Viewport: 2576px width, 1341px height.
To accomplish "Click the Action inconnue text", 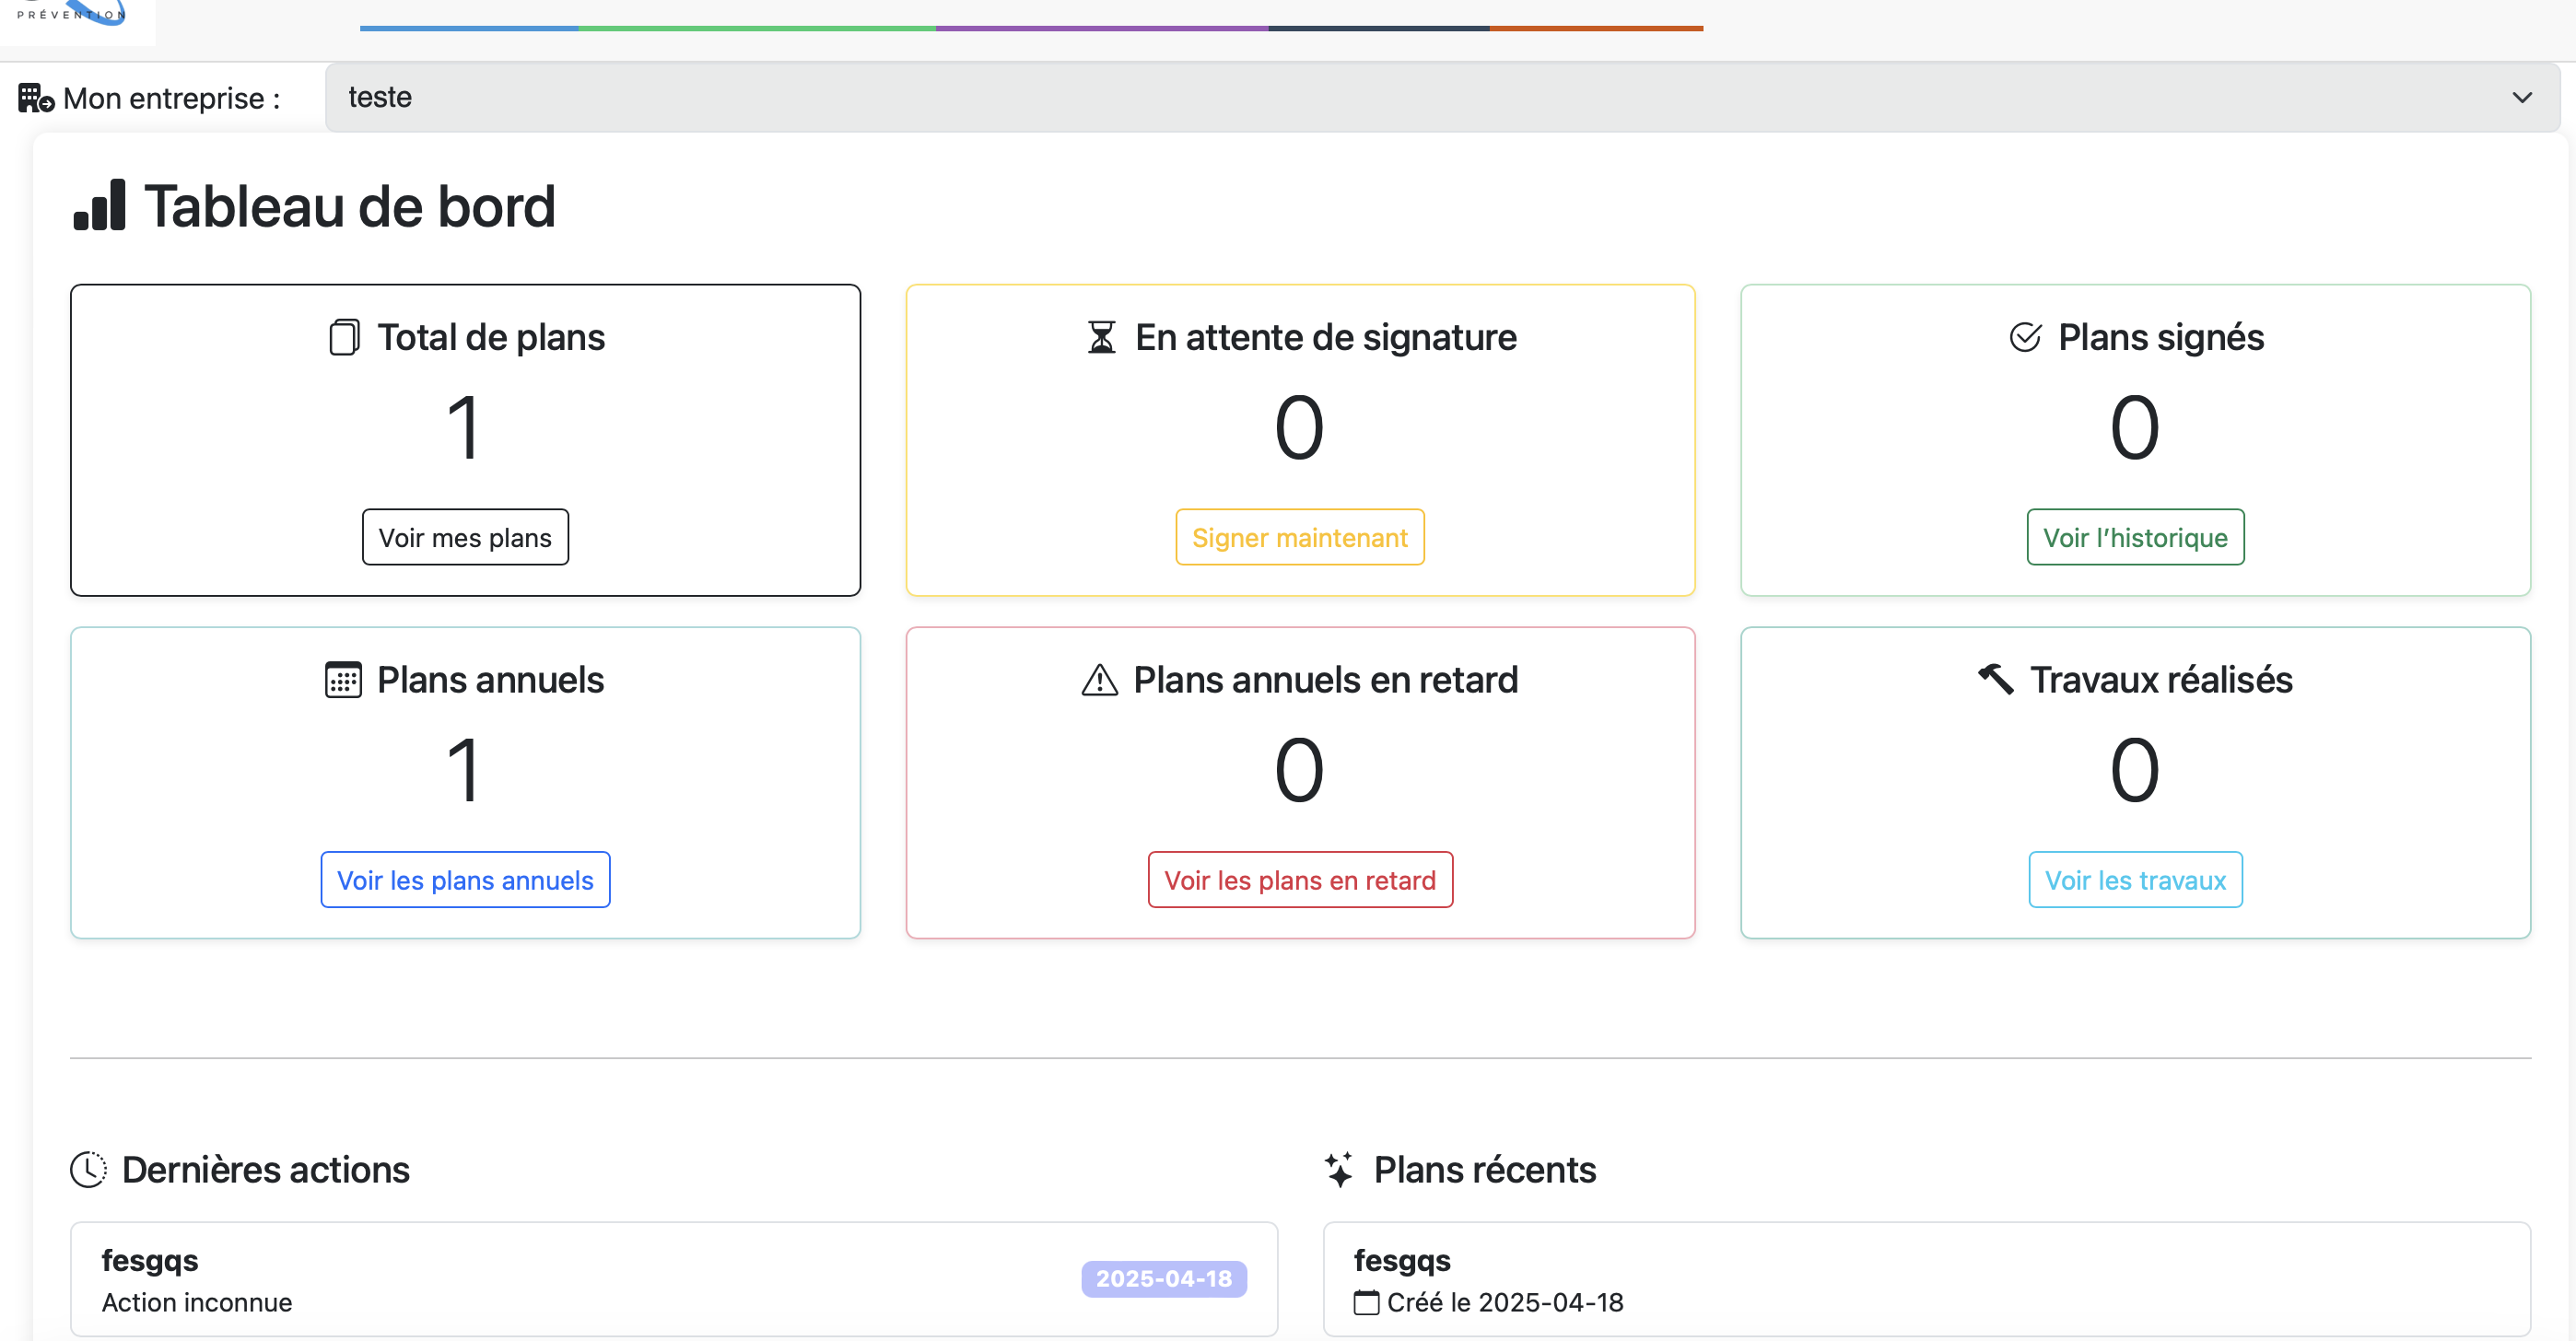I will pyautogui.click(x=197, y=1302).
